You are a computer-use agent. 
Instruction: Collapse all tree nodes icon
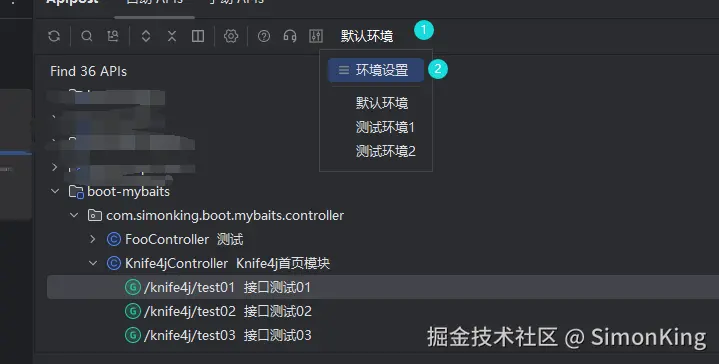click(172, 36)
